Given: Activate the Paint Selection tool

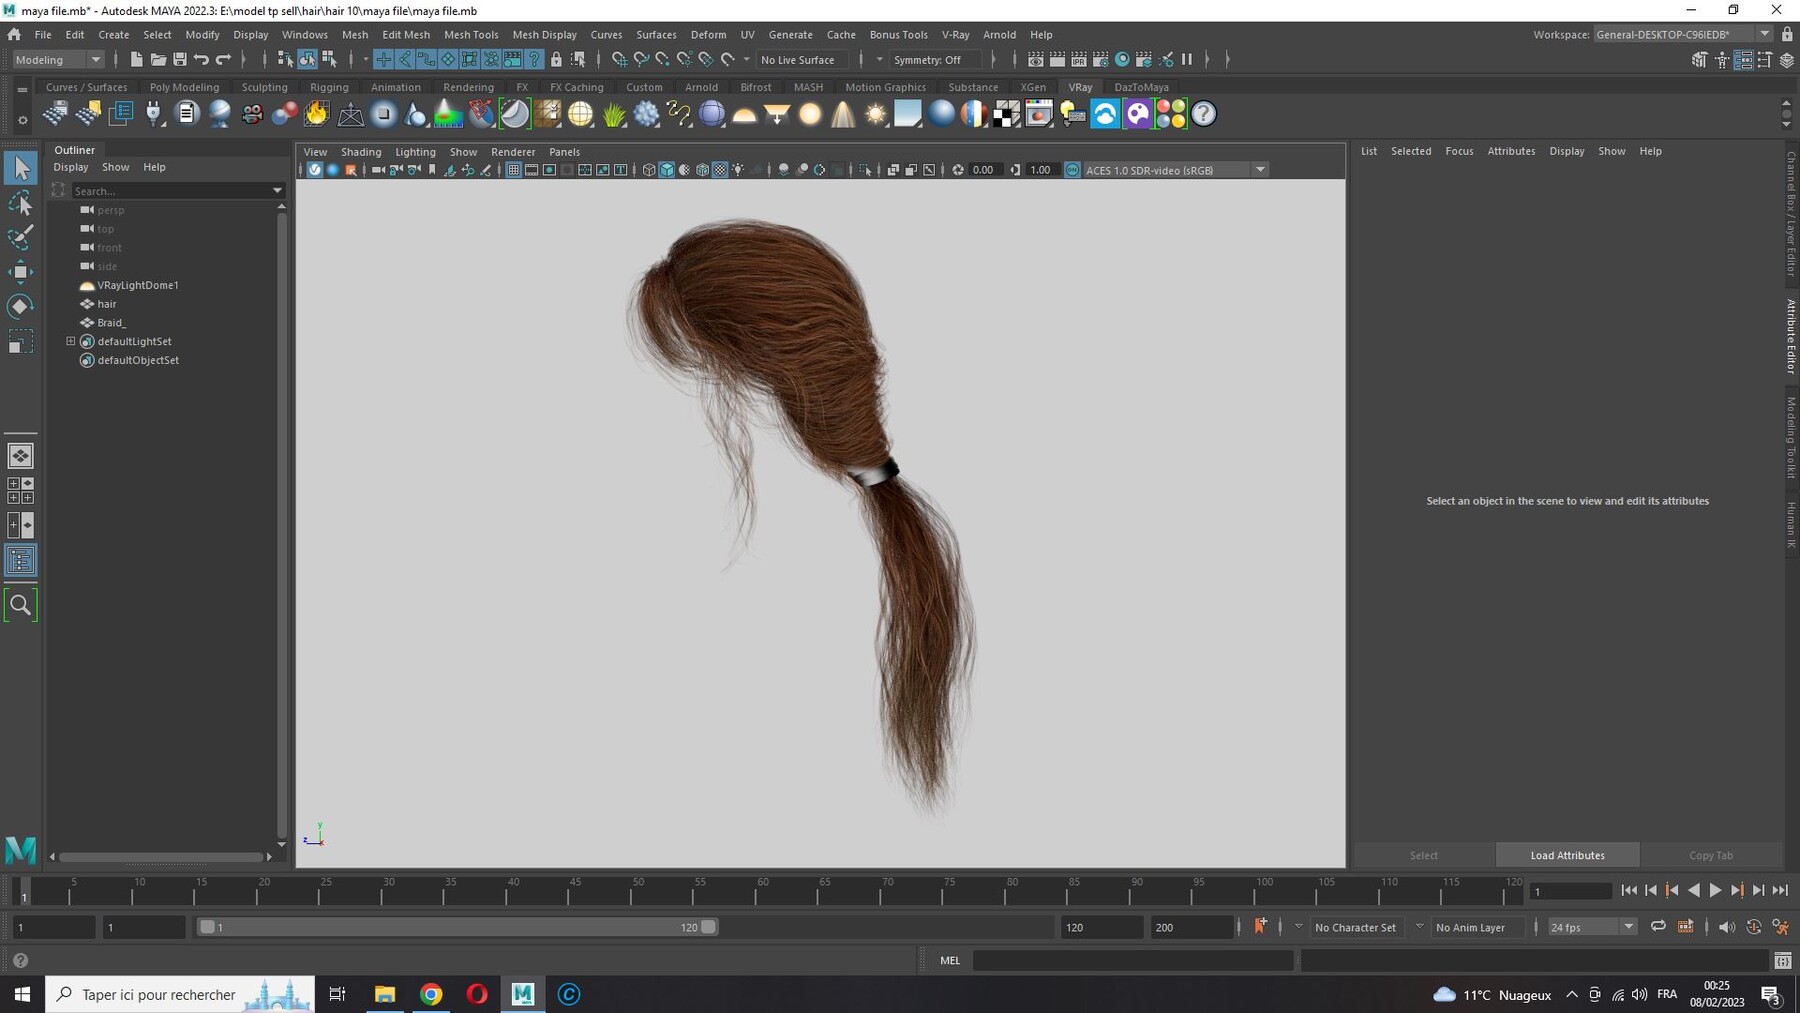Looking at the screenshot, I should point(20,237).
